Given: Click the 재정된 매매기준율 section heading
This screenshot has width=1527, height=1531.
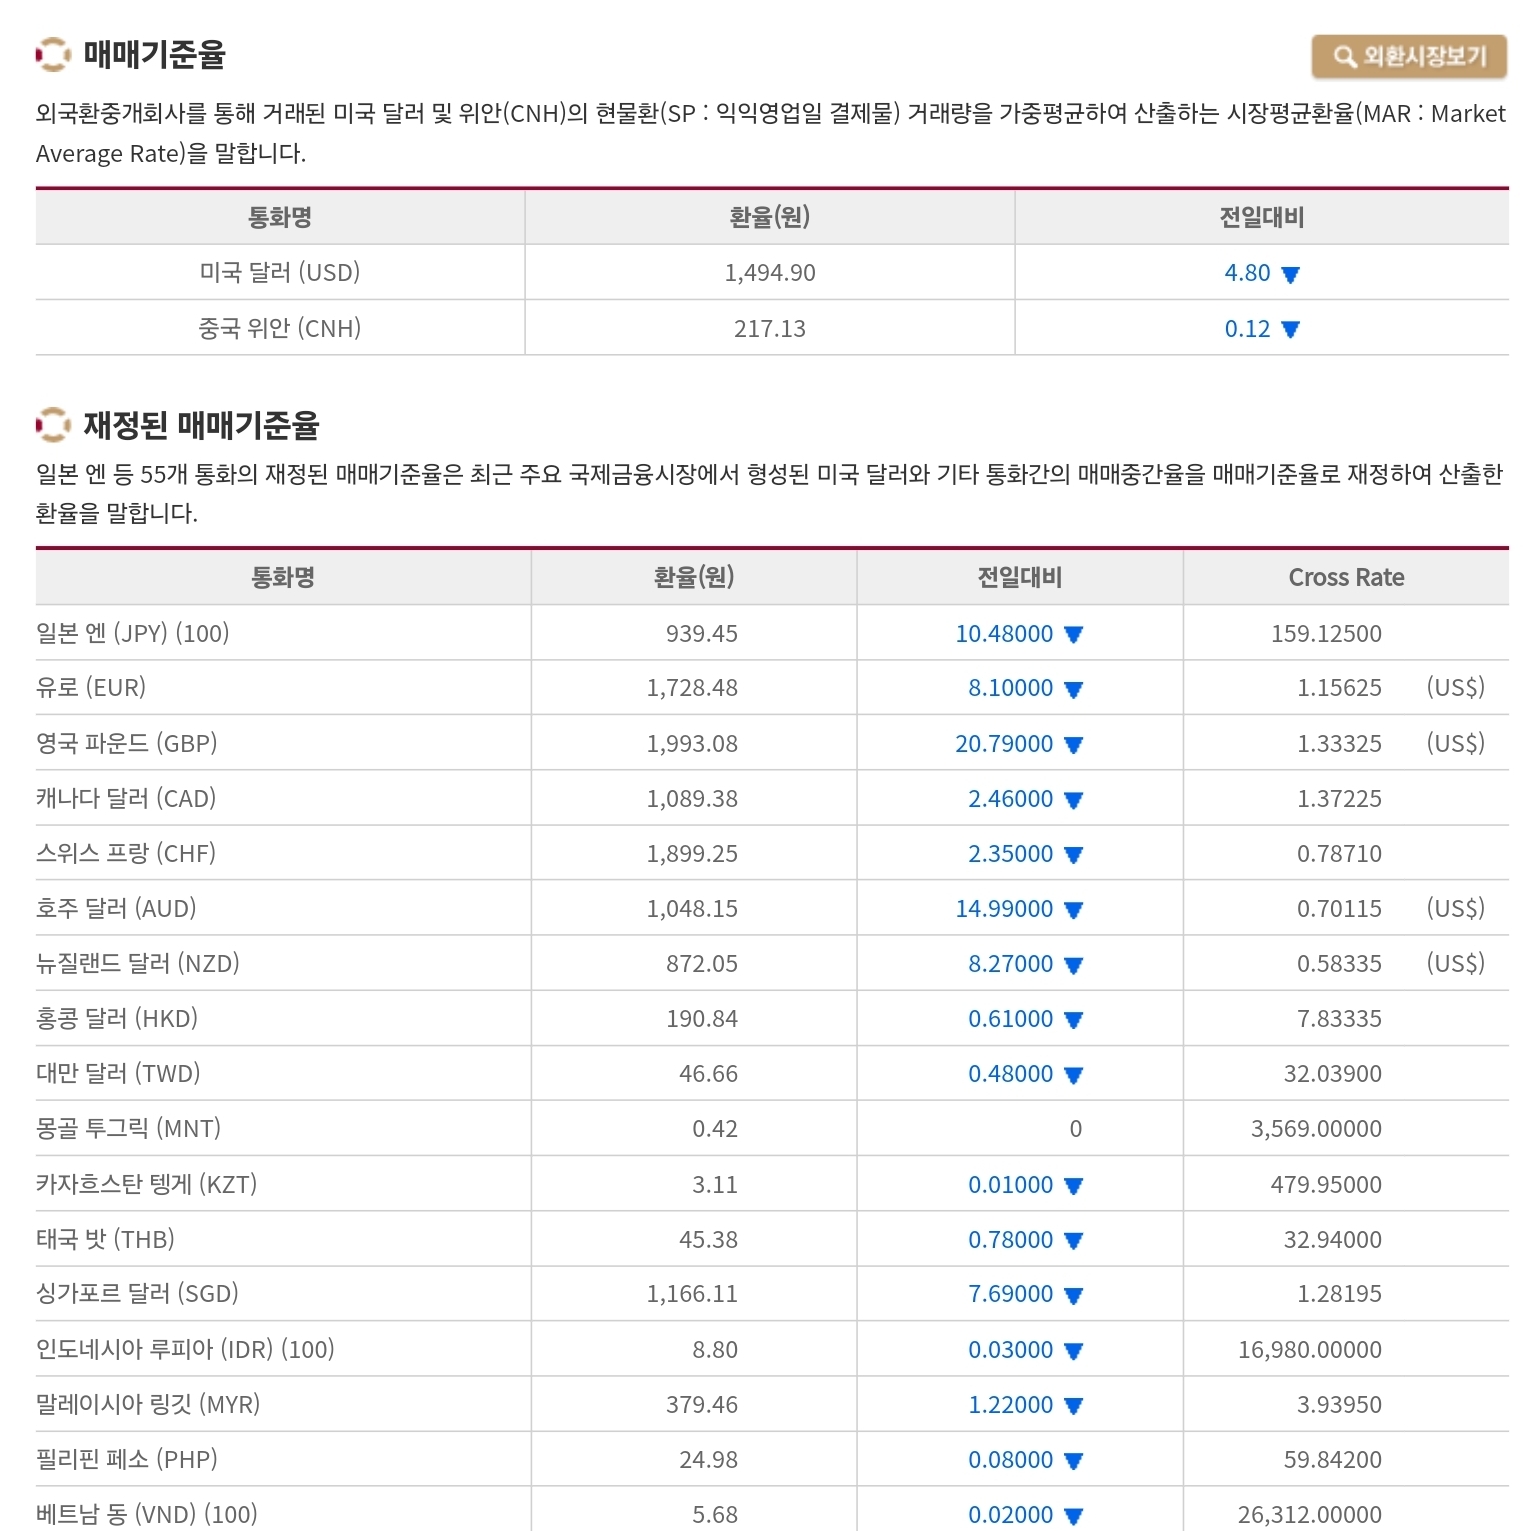Looking at the screenshot, I should pyautogui.click(x=201, y=426).
